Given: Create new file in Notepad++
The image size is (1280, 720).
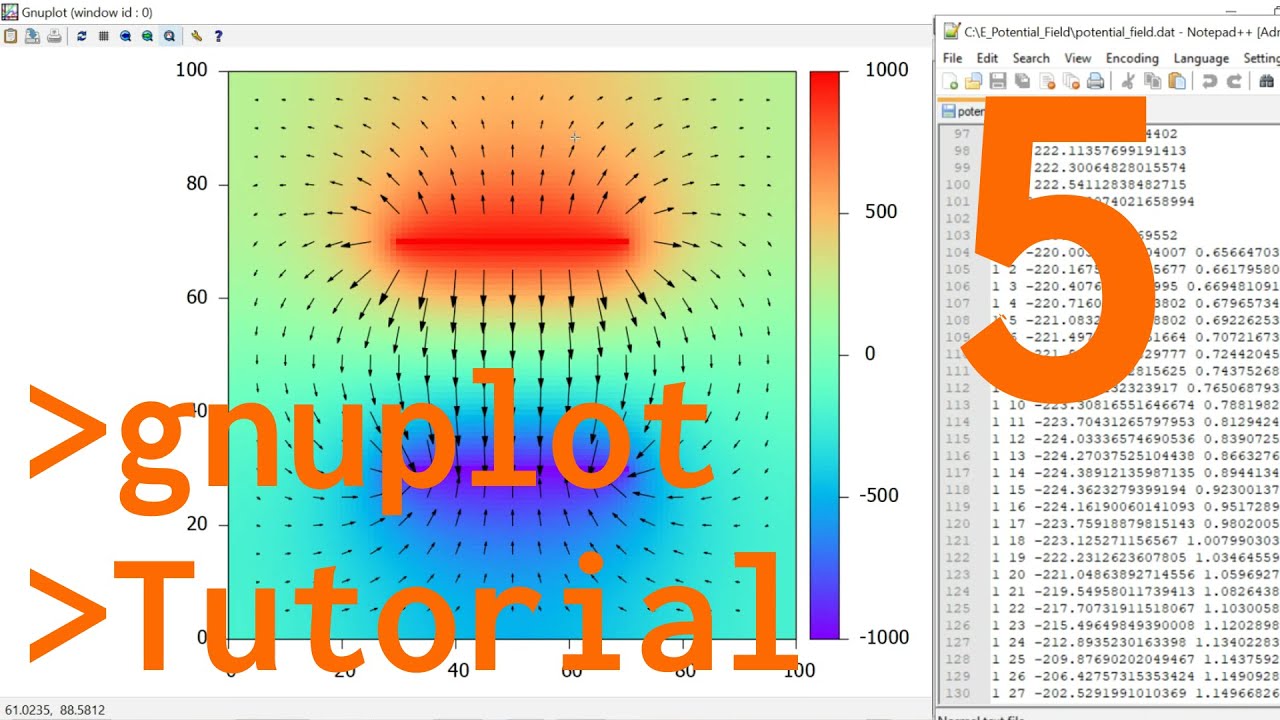Looking at the screenshot, I should pyautogui.click(x=950, y=82).
